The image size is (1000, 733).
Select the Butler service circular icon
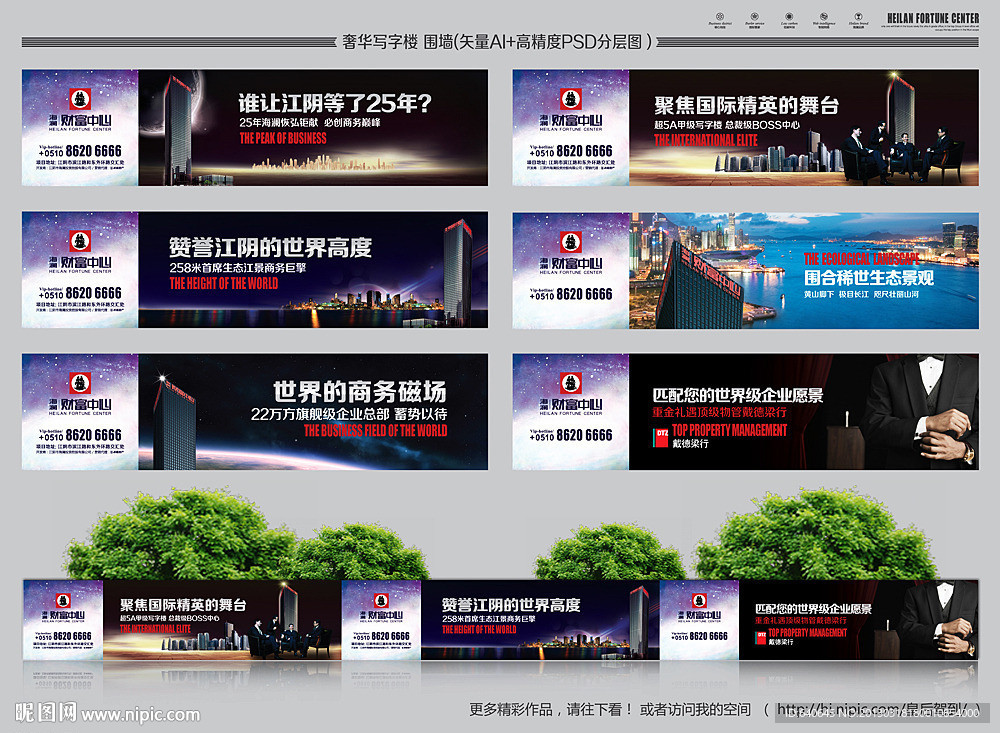pyautogui.click(x=754, y=16)
